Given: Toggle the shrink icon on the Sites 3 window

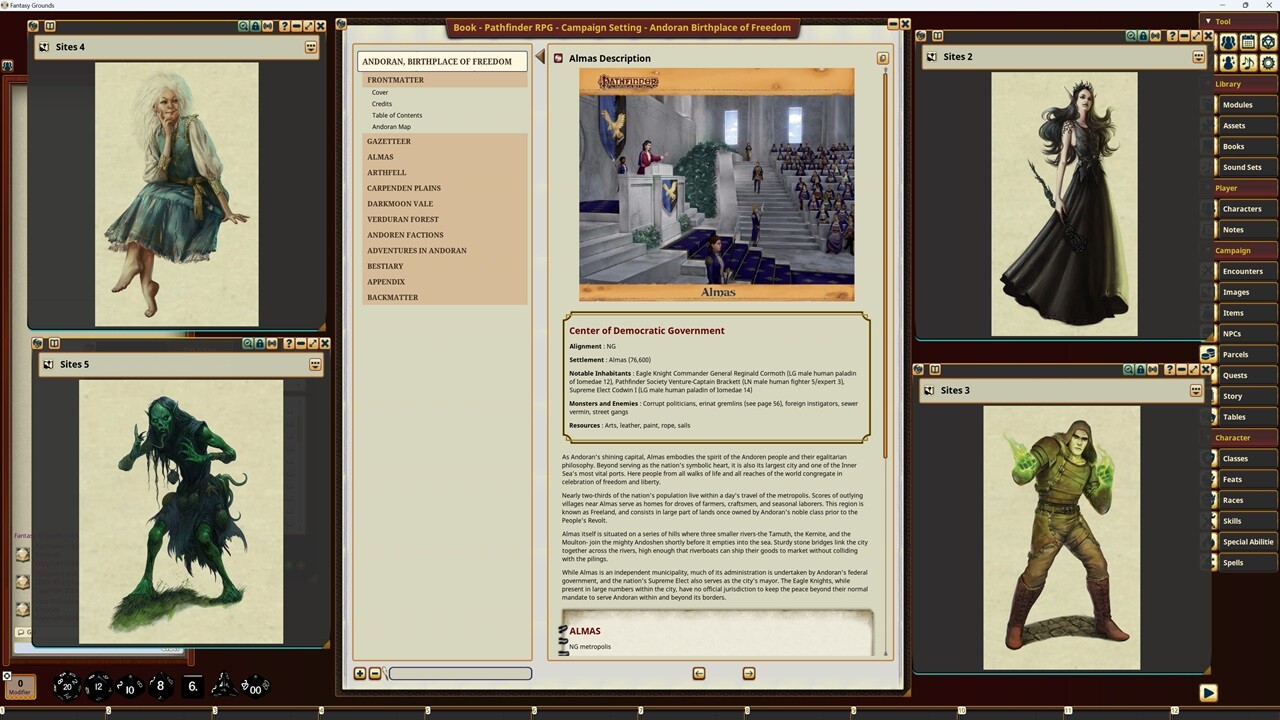Looking at the screenshot, I should tap(1153, 369).
